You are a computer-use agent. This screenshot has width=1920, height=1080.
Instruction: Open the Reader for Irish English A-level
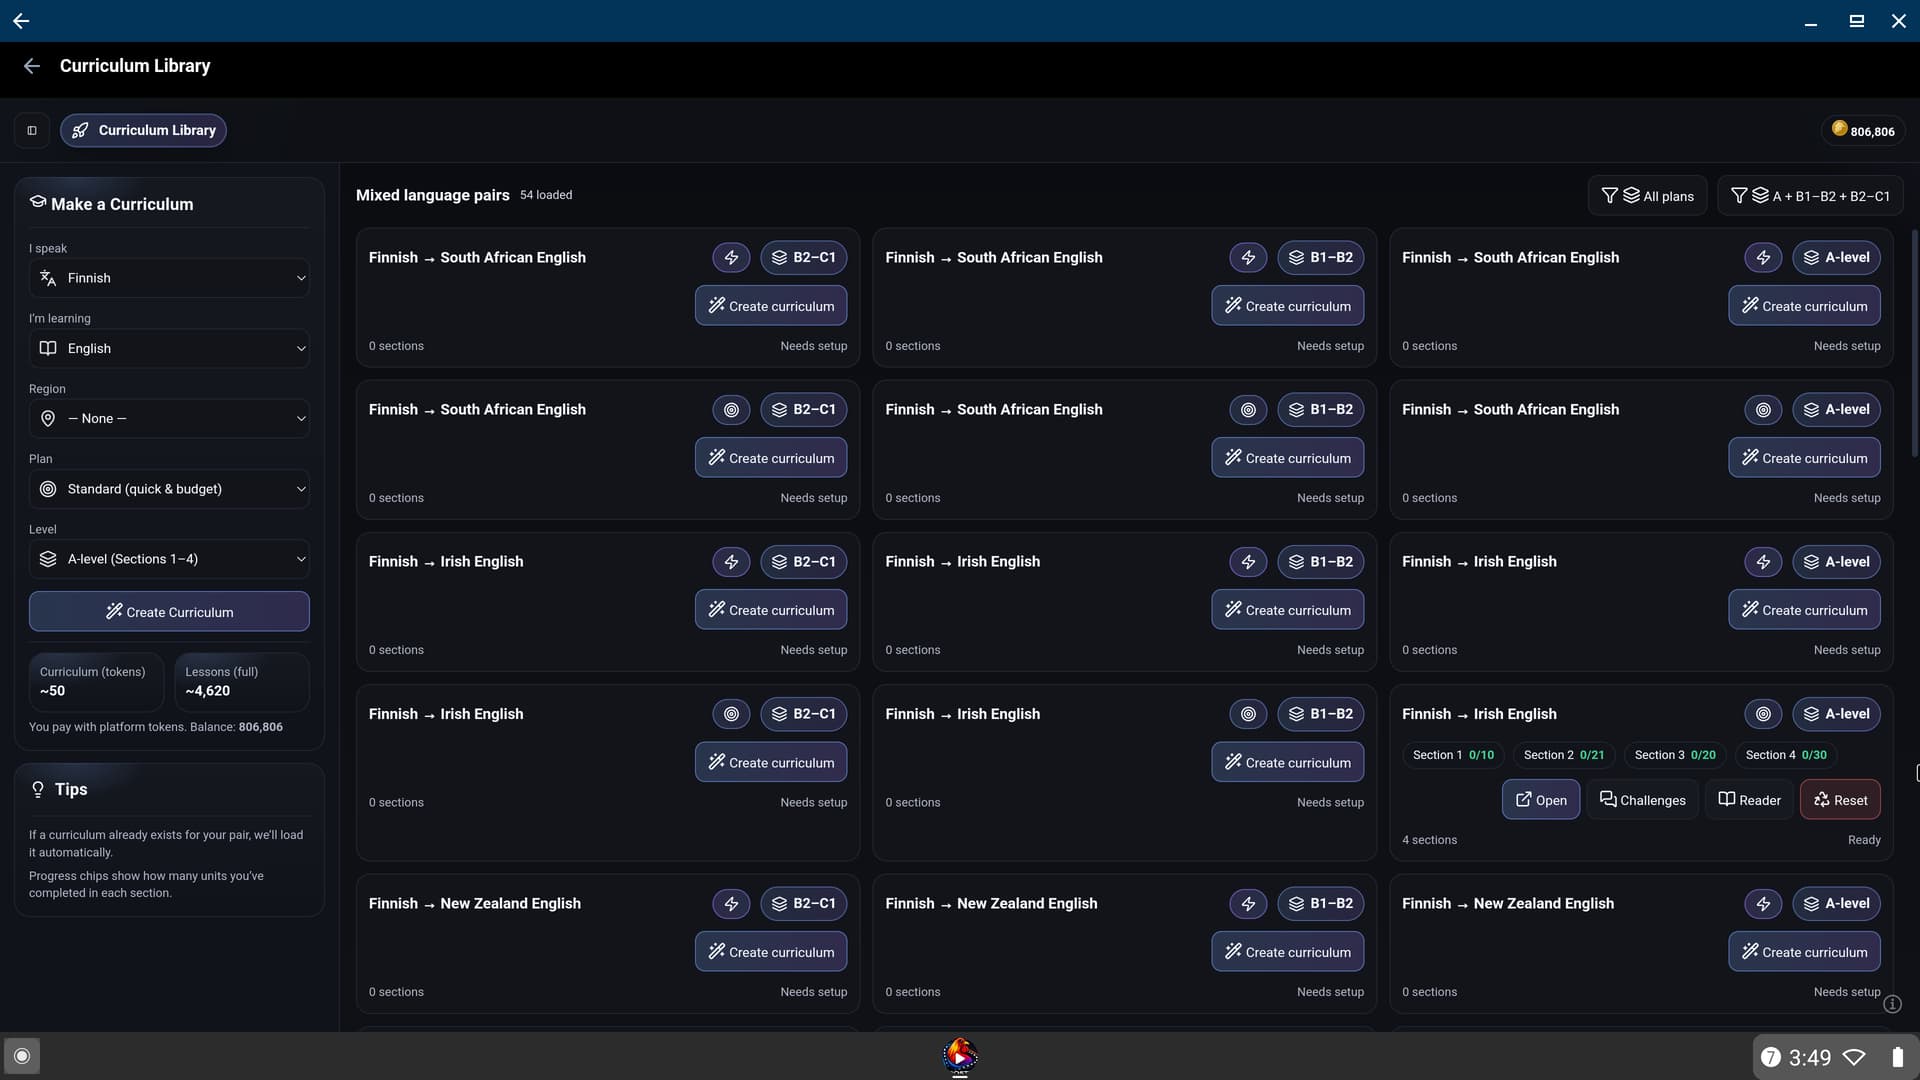[x=1749, y=800]
